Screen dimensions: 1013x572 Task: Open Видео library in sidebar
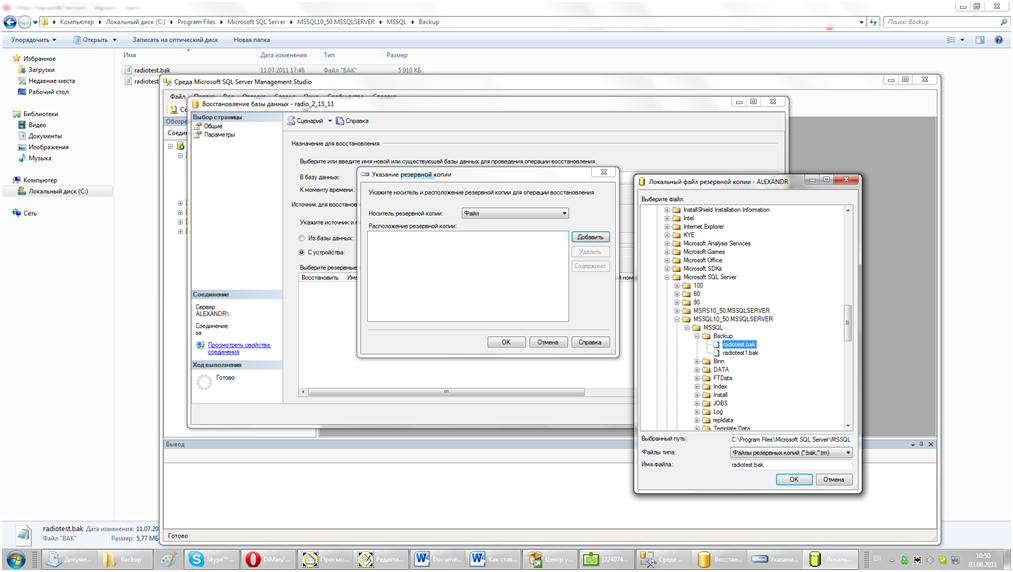[x=37, y=125]
